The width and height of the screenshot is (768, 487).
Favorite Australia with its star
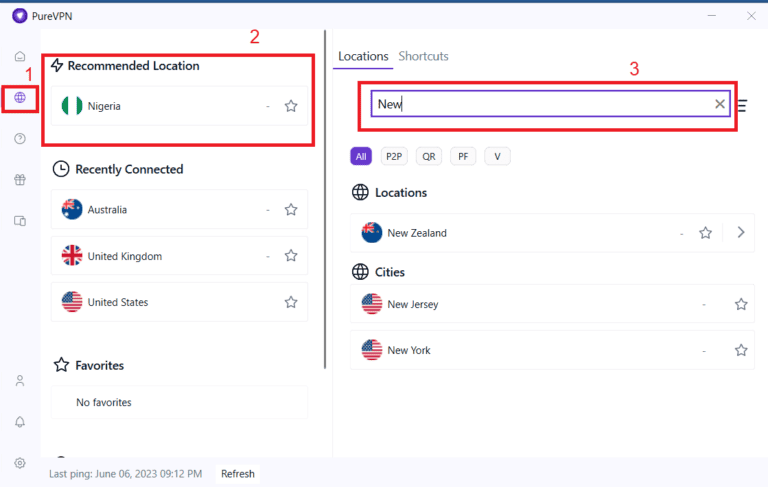pyautogui.click(x=291, y=210)
